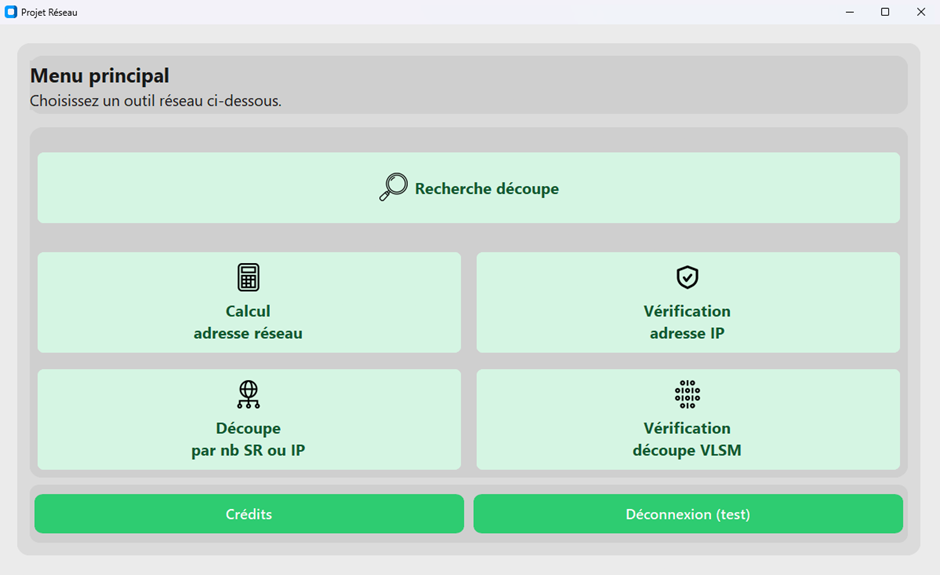The image size is (940, 575).
Task: Maximize the Projet Réseau window
Action: tap(885, 12)
